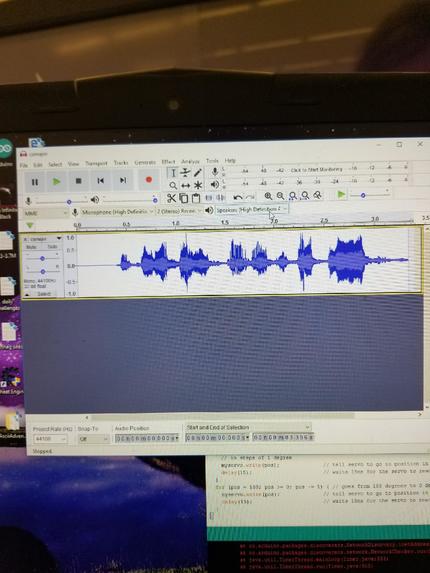Viewport: 430px width, 573px height.
Task: Fit selection to width
Action: tap(293, 196)
